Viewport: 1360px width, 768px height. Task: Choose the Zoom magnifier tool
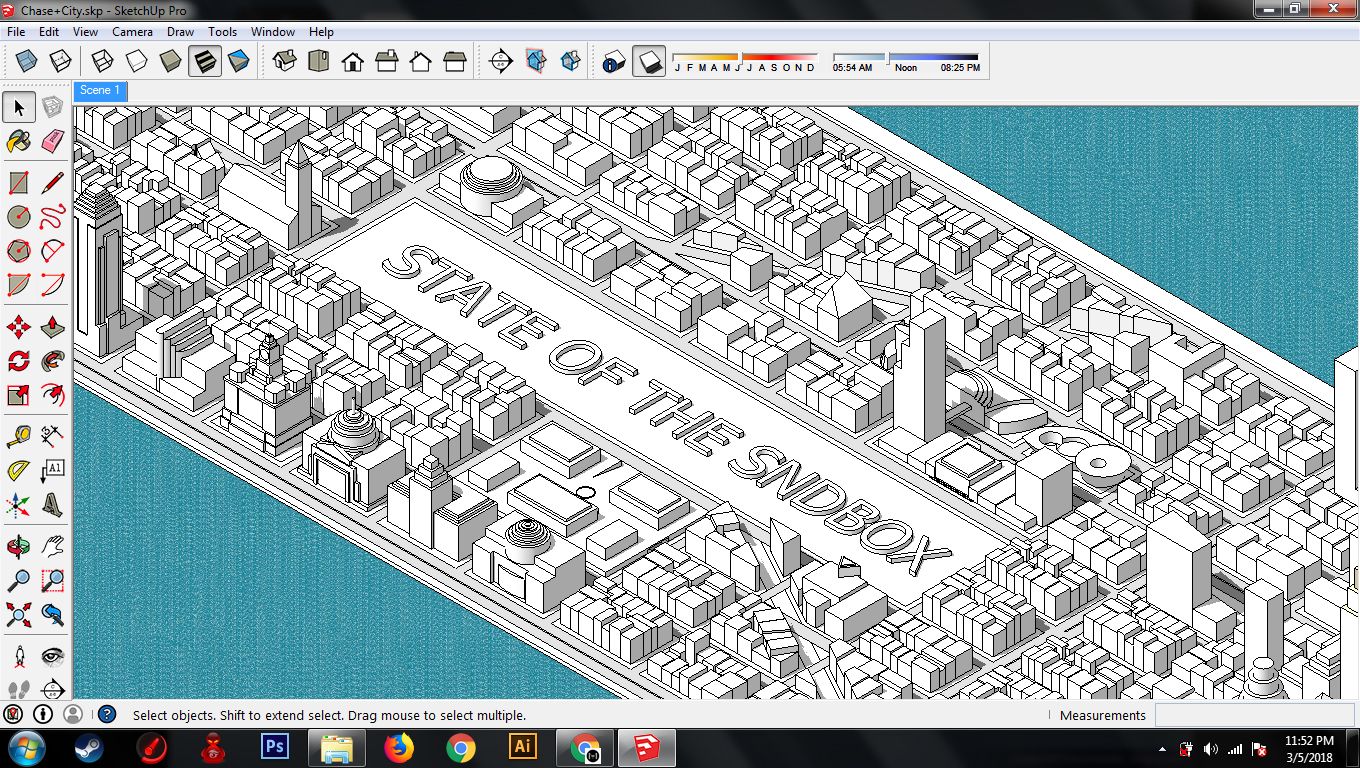(x=19, y=581)
